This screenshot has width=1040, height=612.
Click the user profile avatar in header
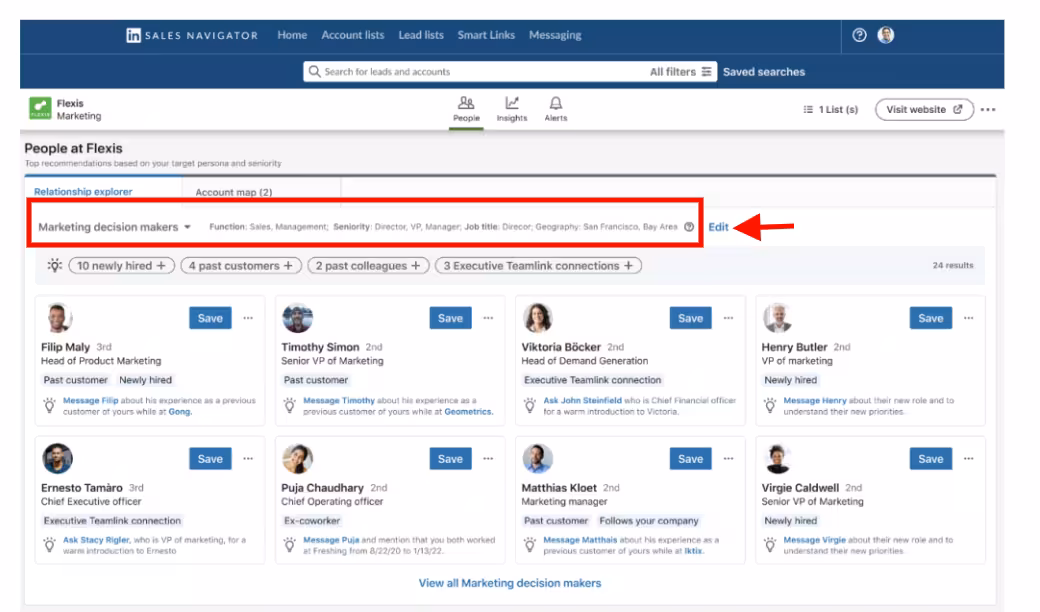tap(886, 35)
